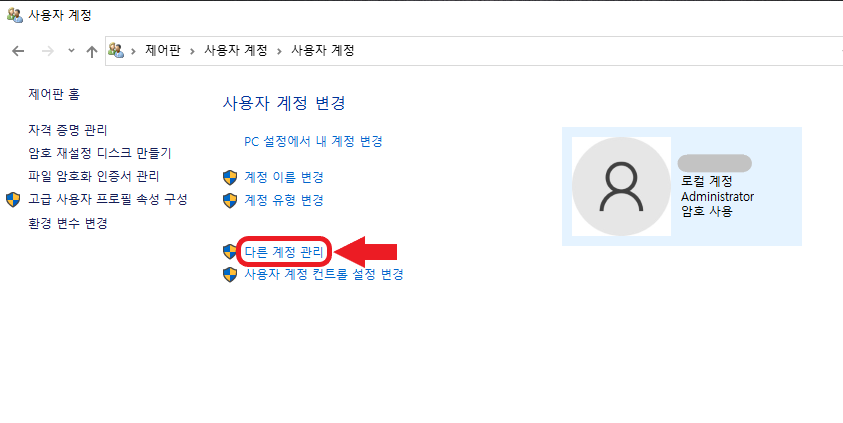Click the Up arrow to parent folder
Viewport: 843px width, 423px height.
click(x=92, y=51)
